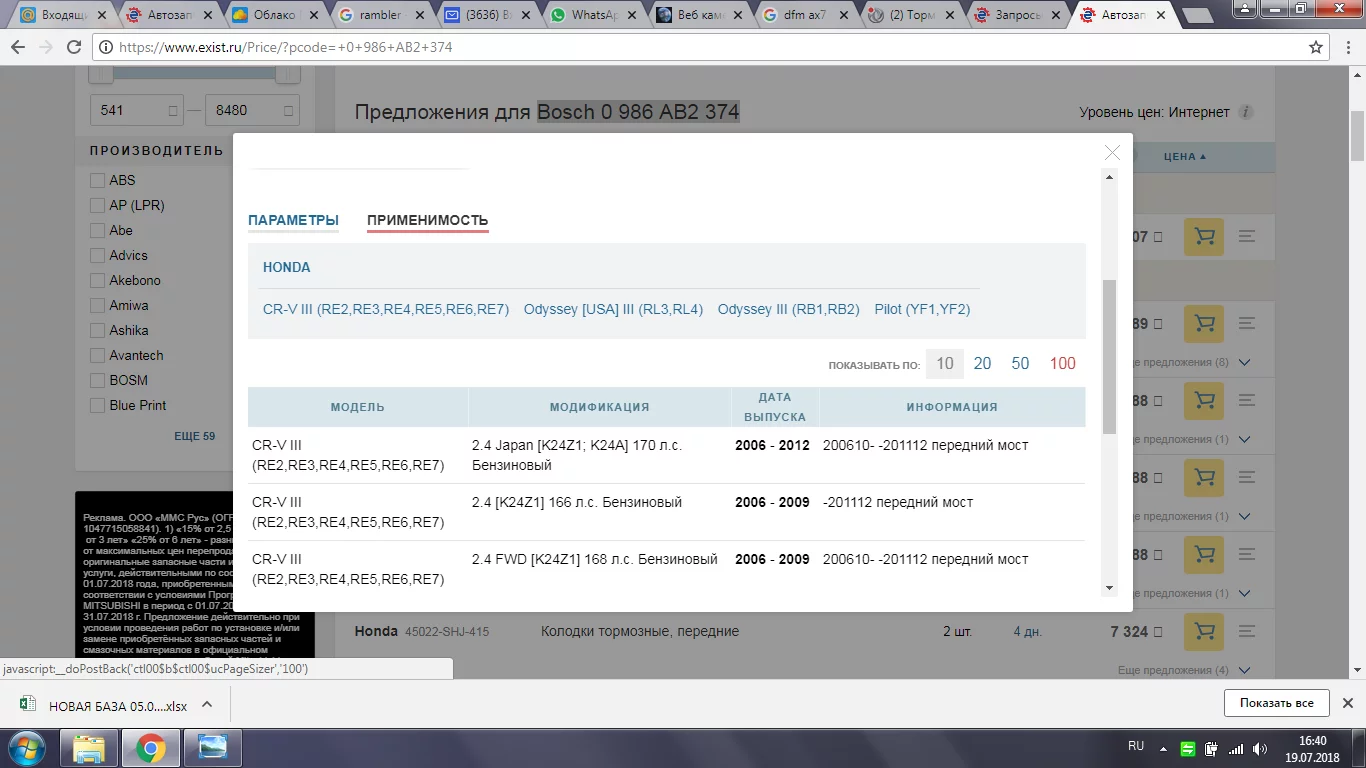
Task: Open Windows Explorer from the taskbar
Action: pyautogui.click(x=89, y=747)
